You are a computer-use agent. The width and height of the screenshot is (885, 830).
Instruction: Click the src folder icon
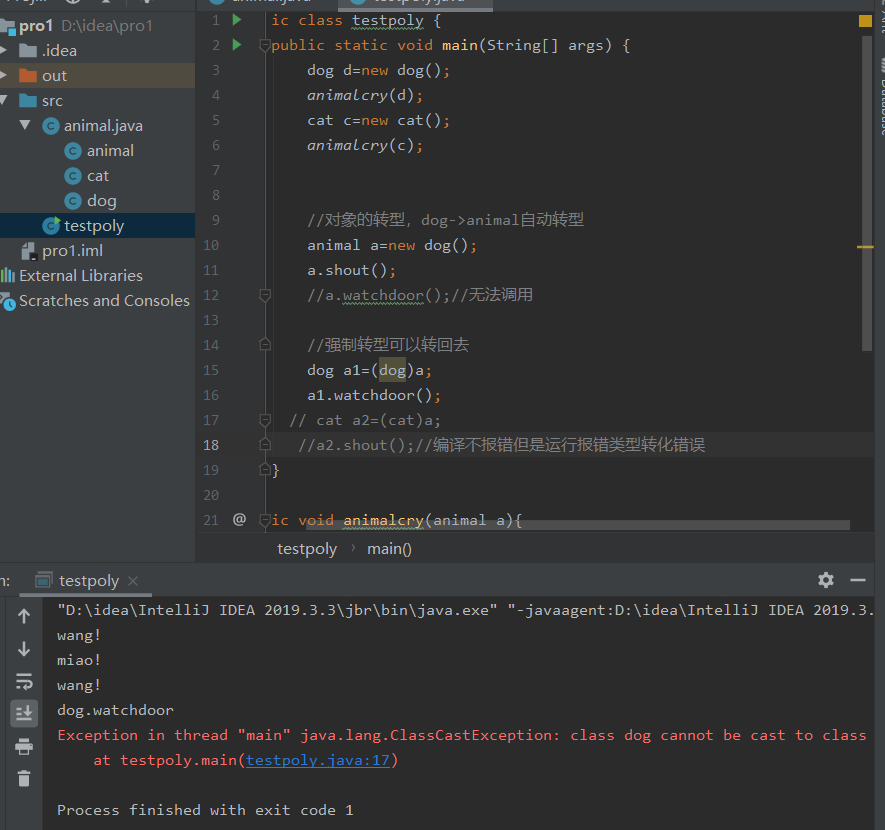point(28,100)
